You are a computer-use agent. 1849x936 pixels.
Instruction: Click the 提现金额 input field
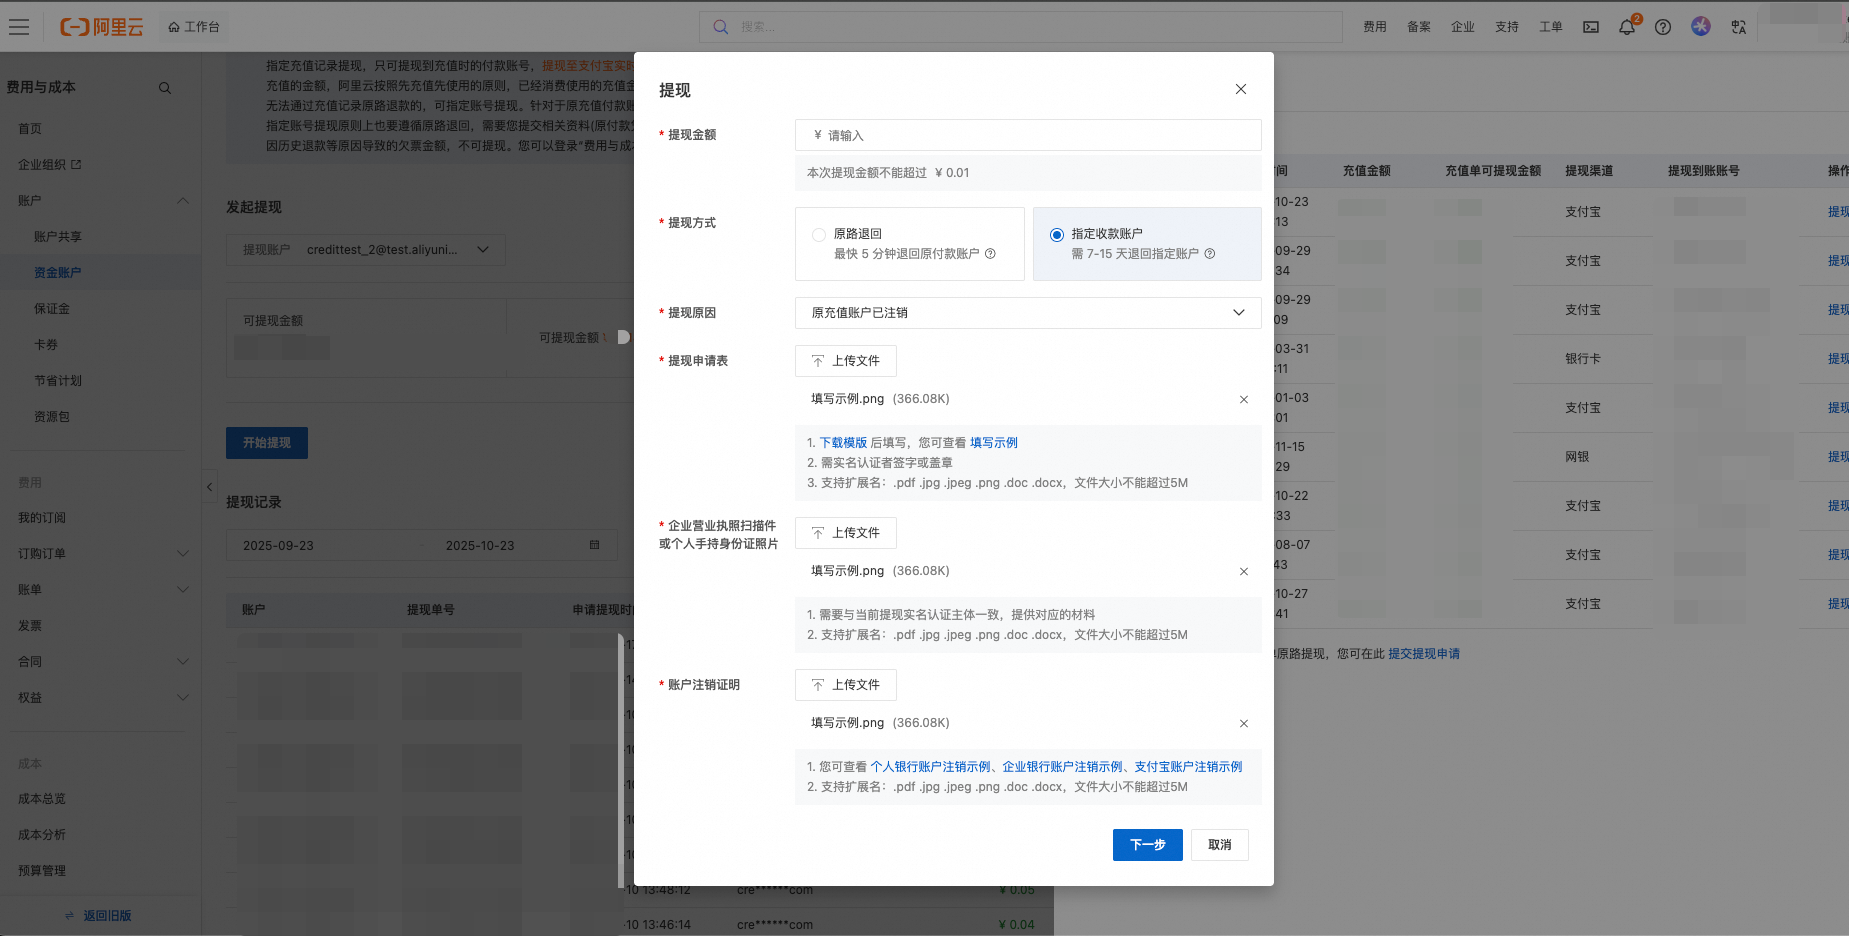click(x=1028, y=135)
